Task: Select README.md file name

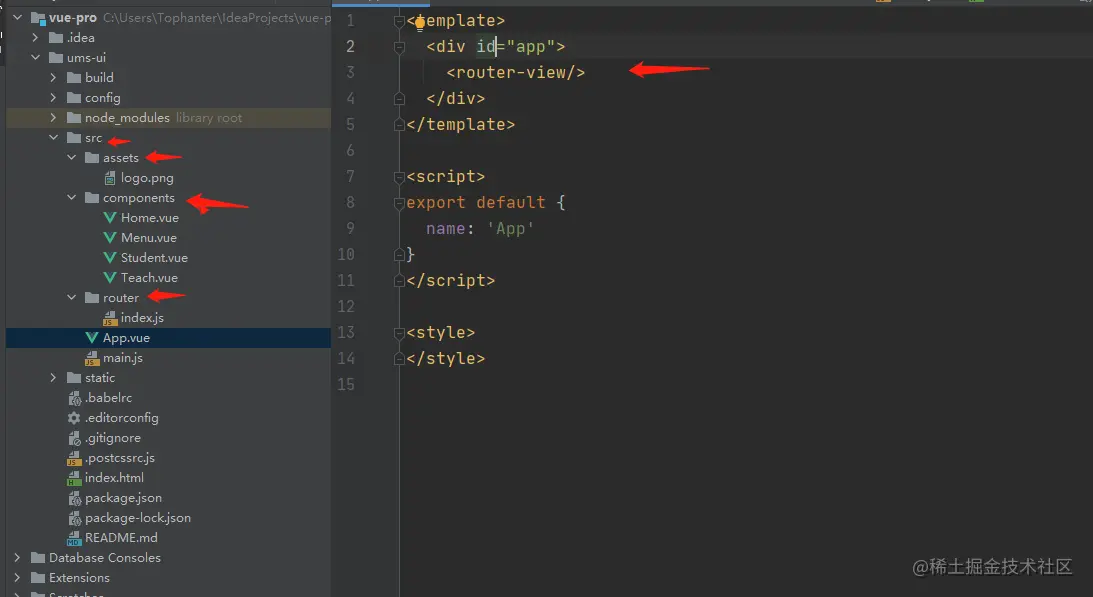Action: tap(121, 538)
